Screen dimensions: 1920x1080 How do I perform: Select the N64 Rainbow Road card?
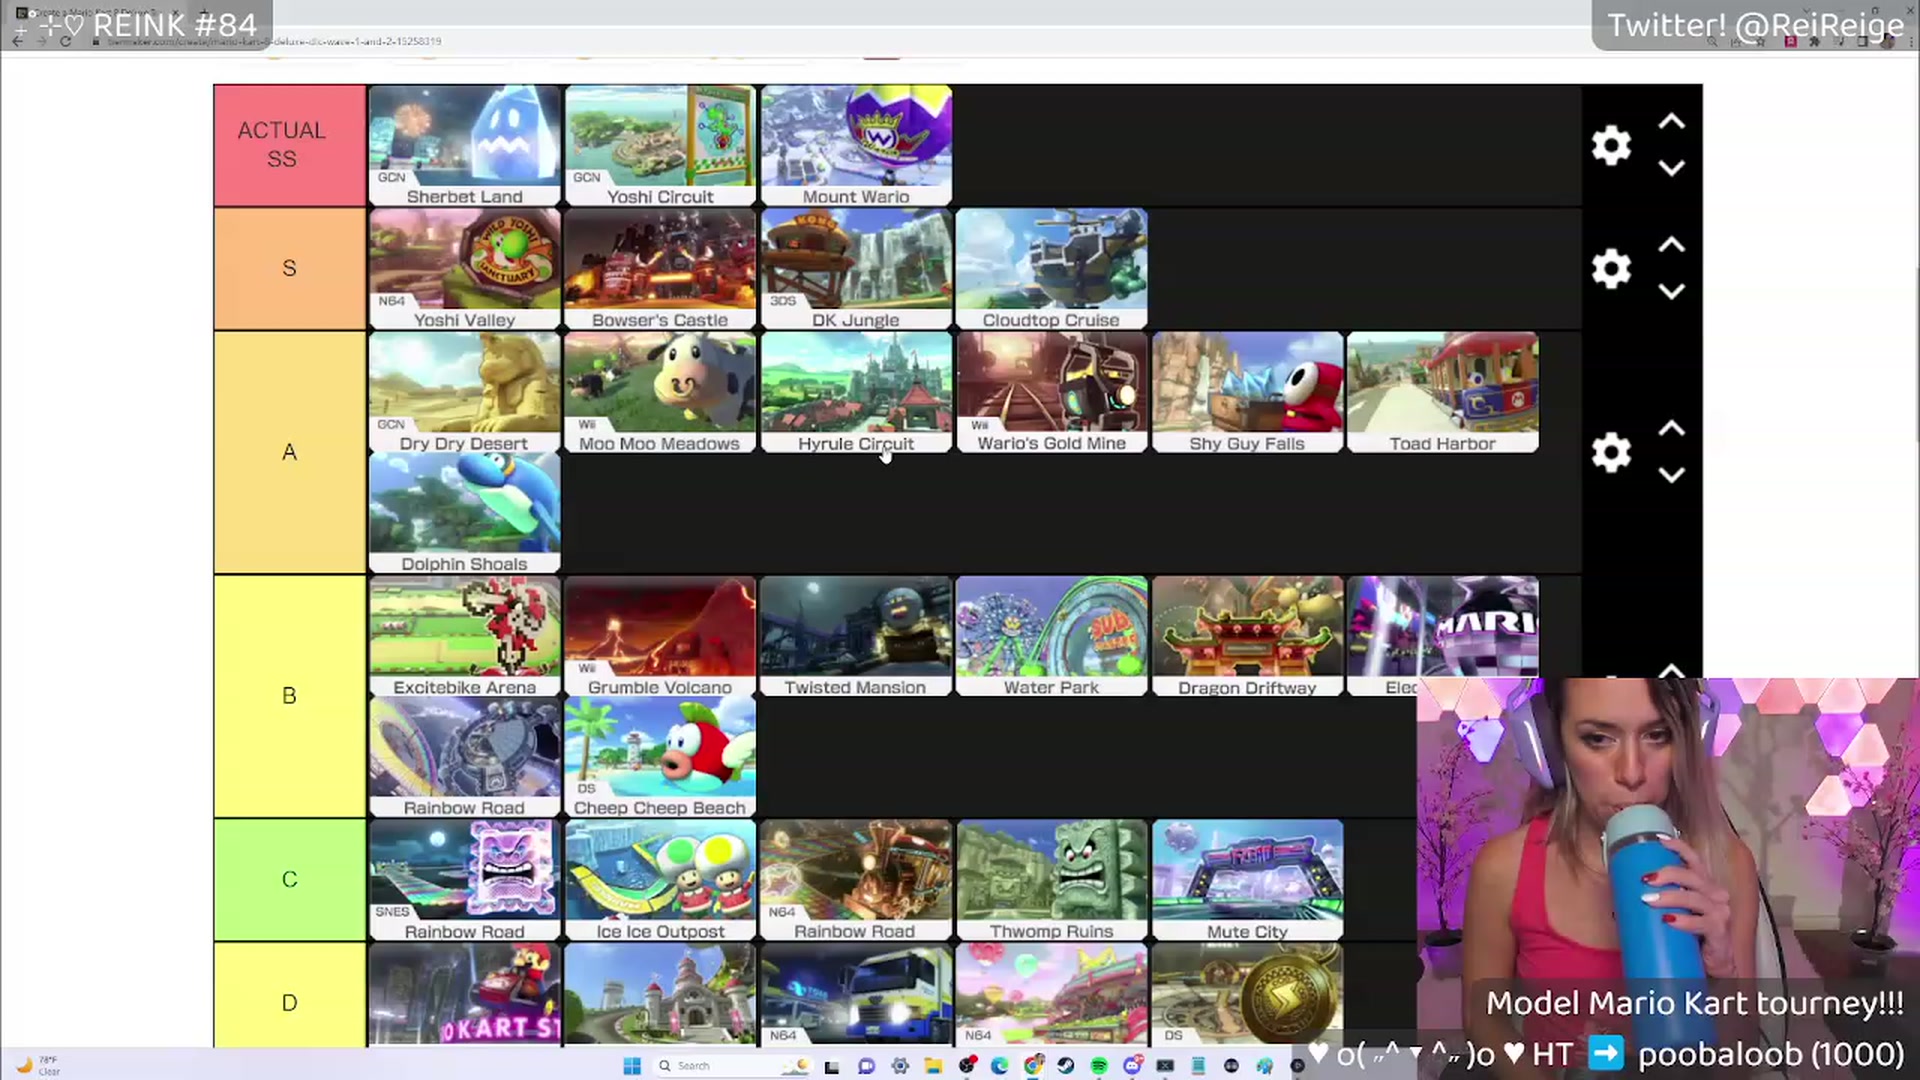click(856, 880)
